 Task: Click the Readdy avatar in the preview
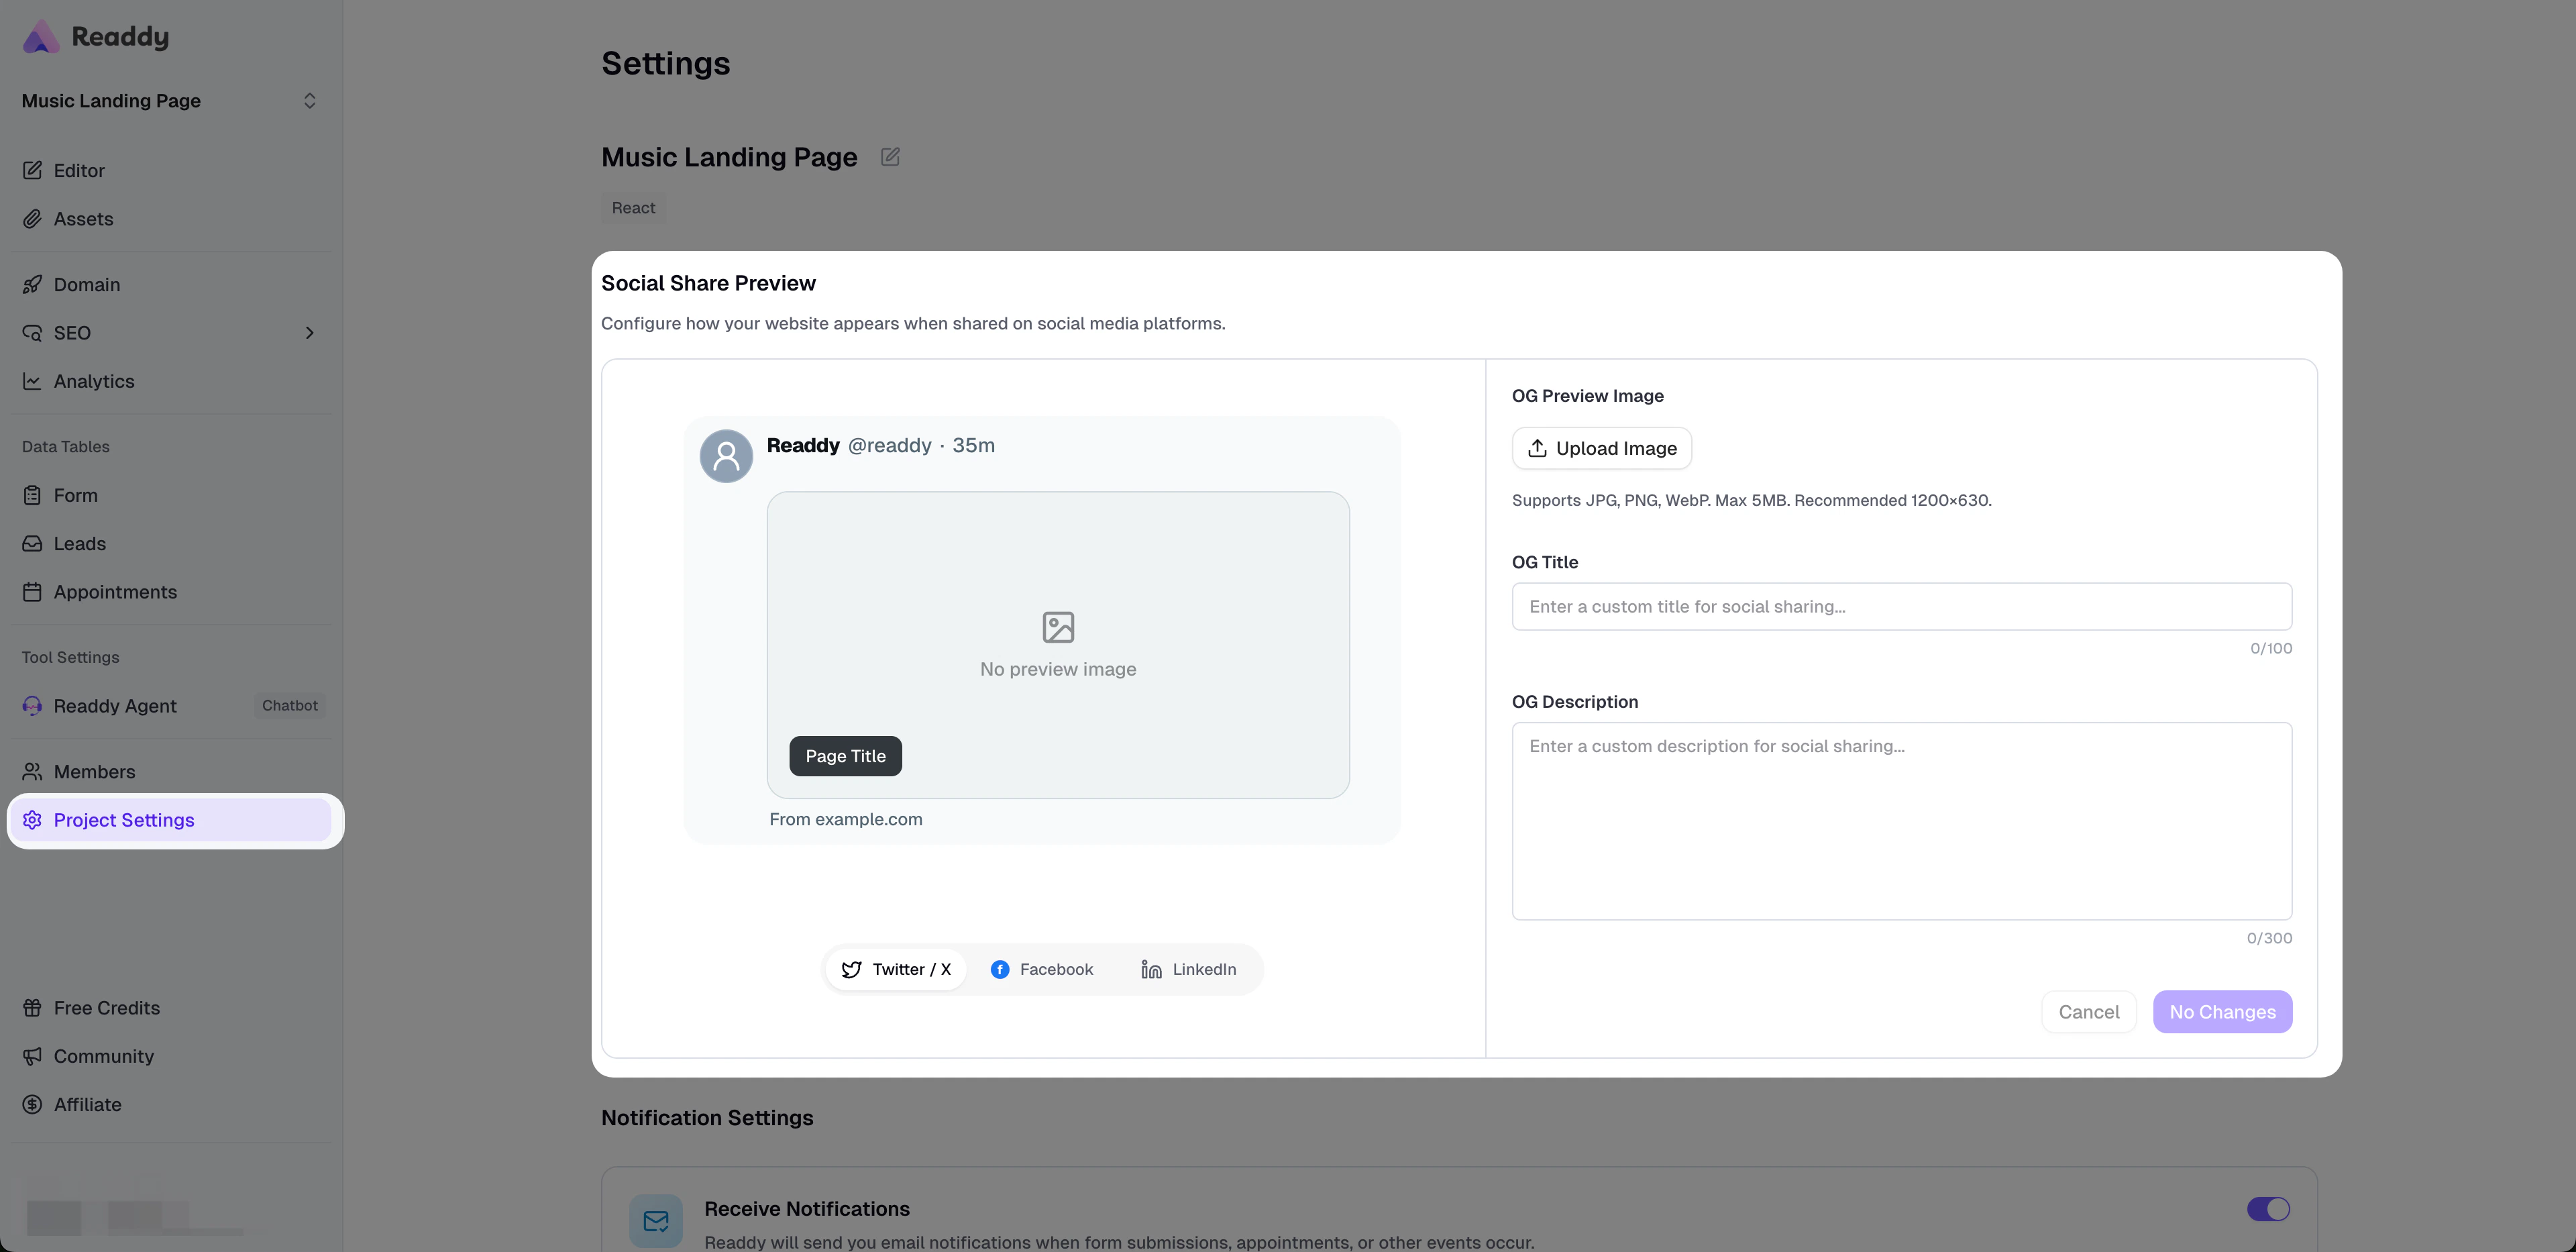coord(726,456)
